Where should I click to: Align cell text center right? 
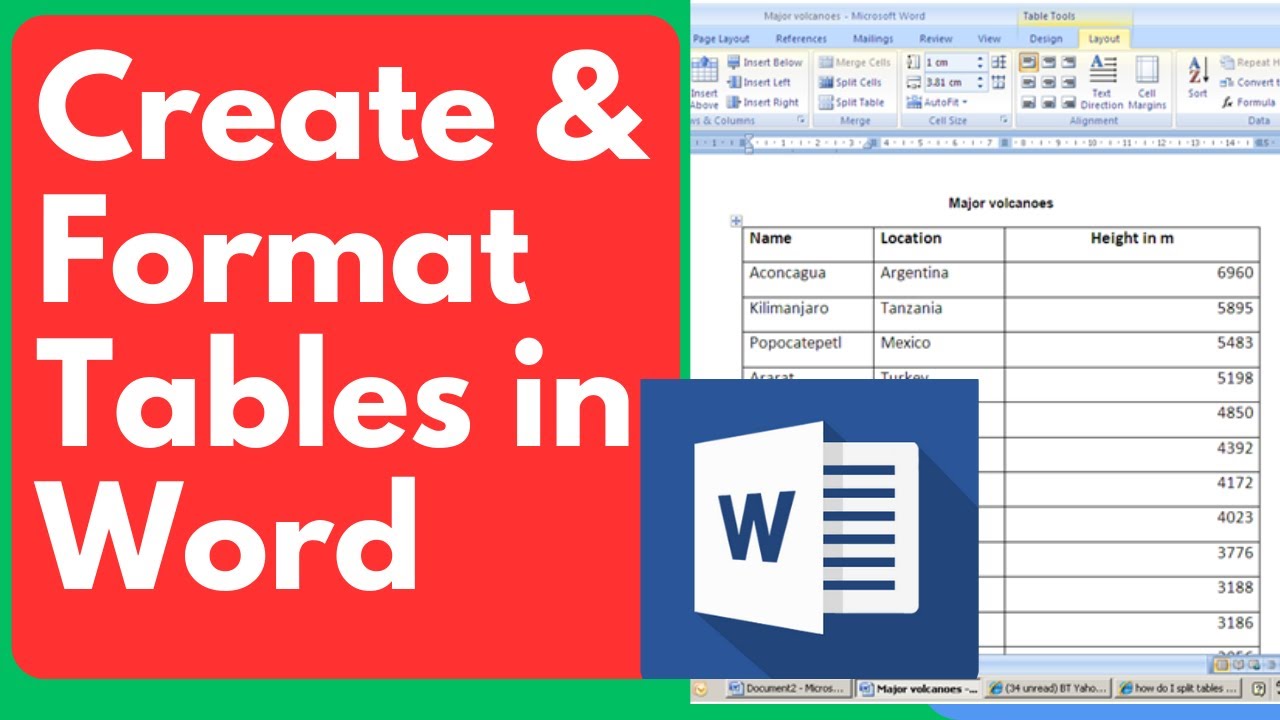1068,82
